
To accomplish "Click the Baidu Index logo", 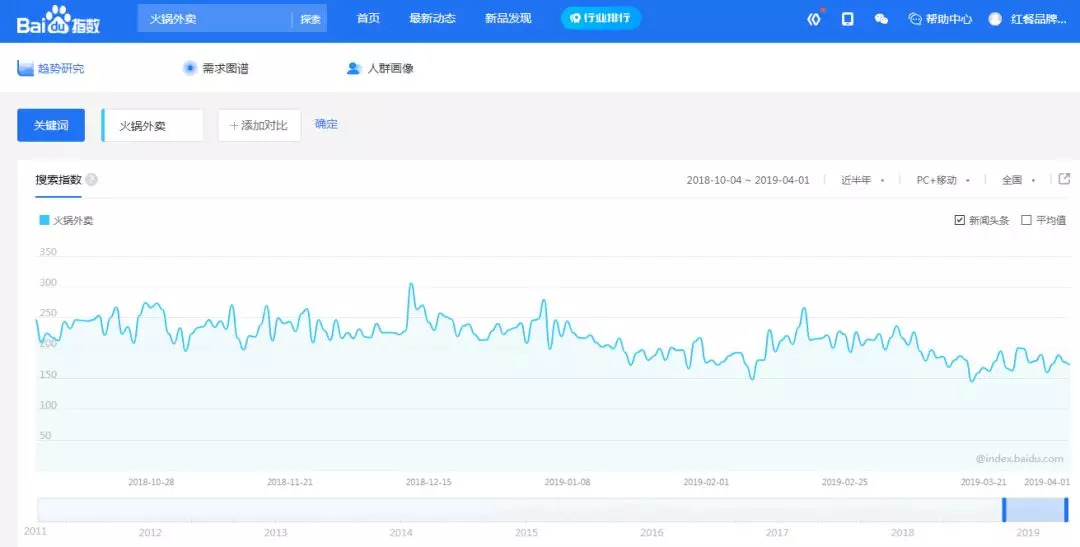I will click(x=59, y=20).
